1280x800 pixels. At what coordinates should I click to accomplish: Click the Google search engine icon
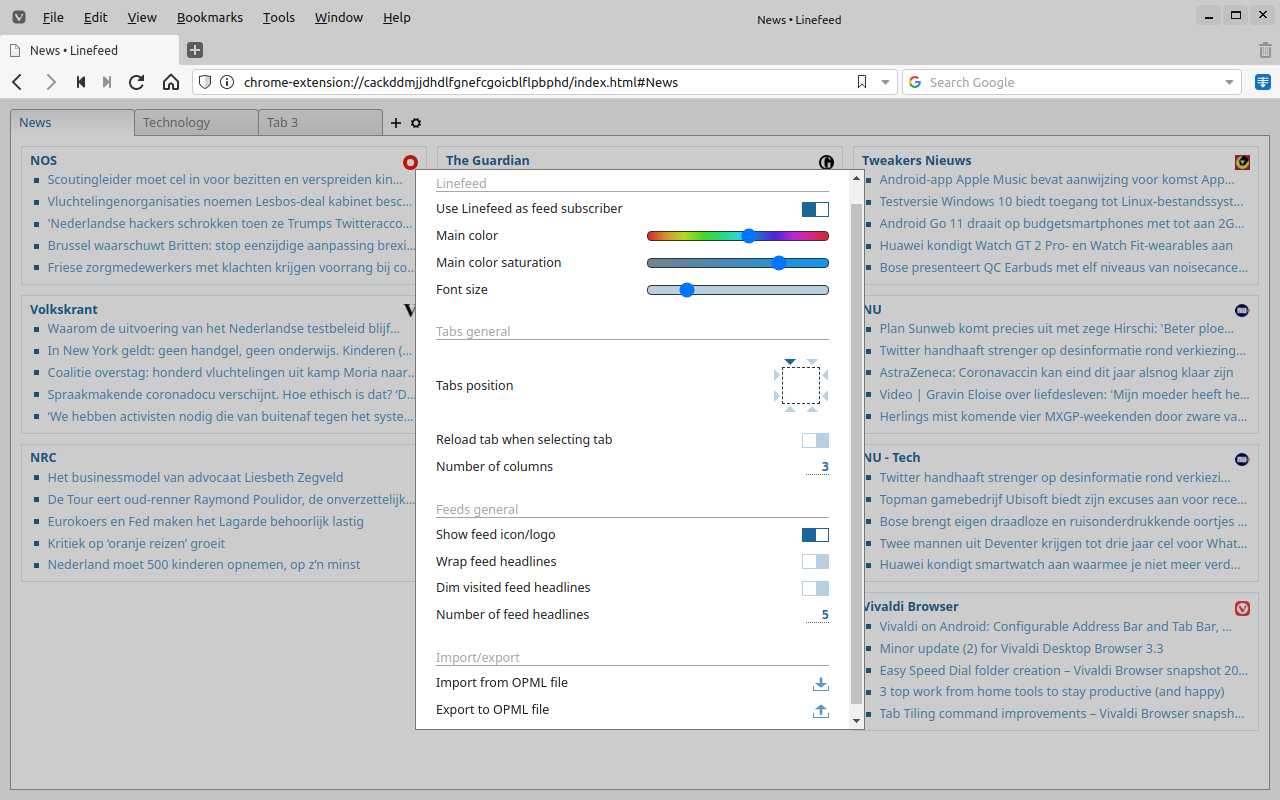[915, 82]
